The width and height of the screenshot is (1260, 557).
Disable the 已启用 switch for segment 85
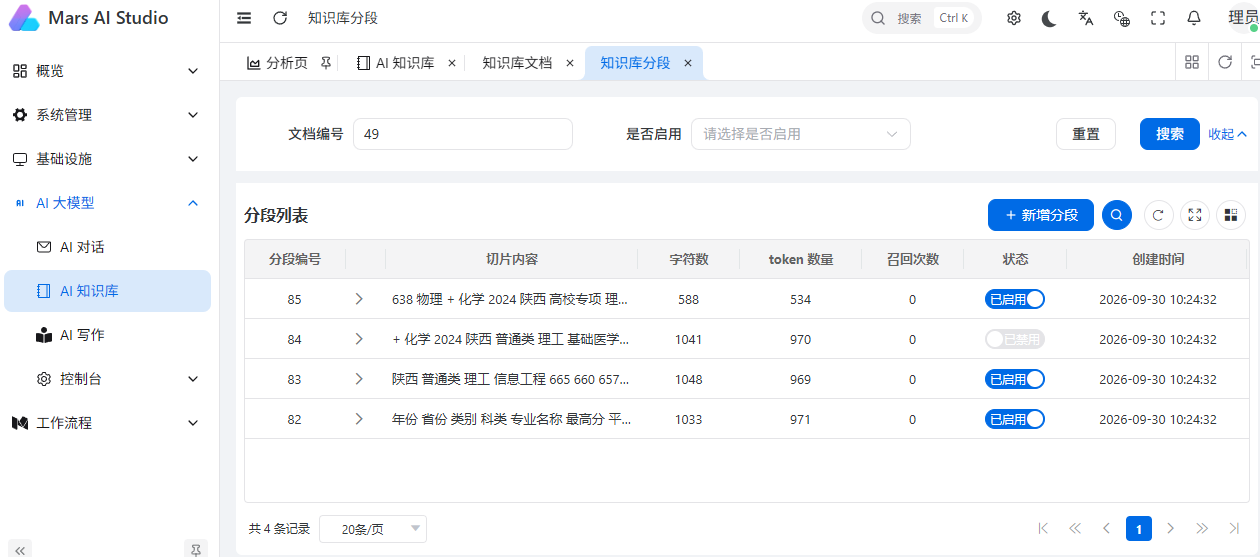[1015, 299]
